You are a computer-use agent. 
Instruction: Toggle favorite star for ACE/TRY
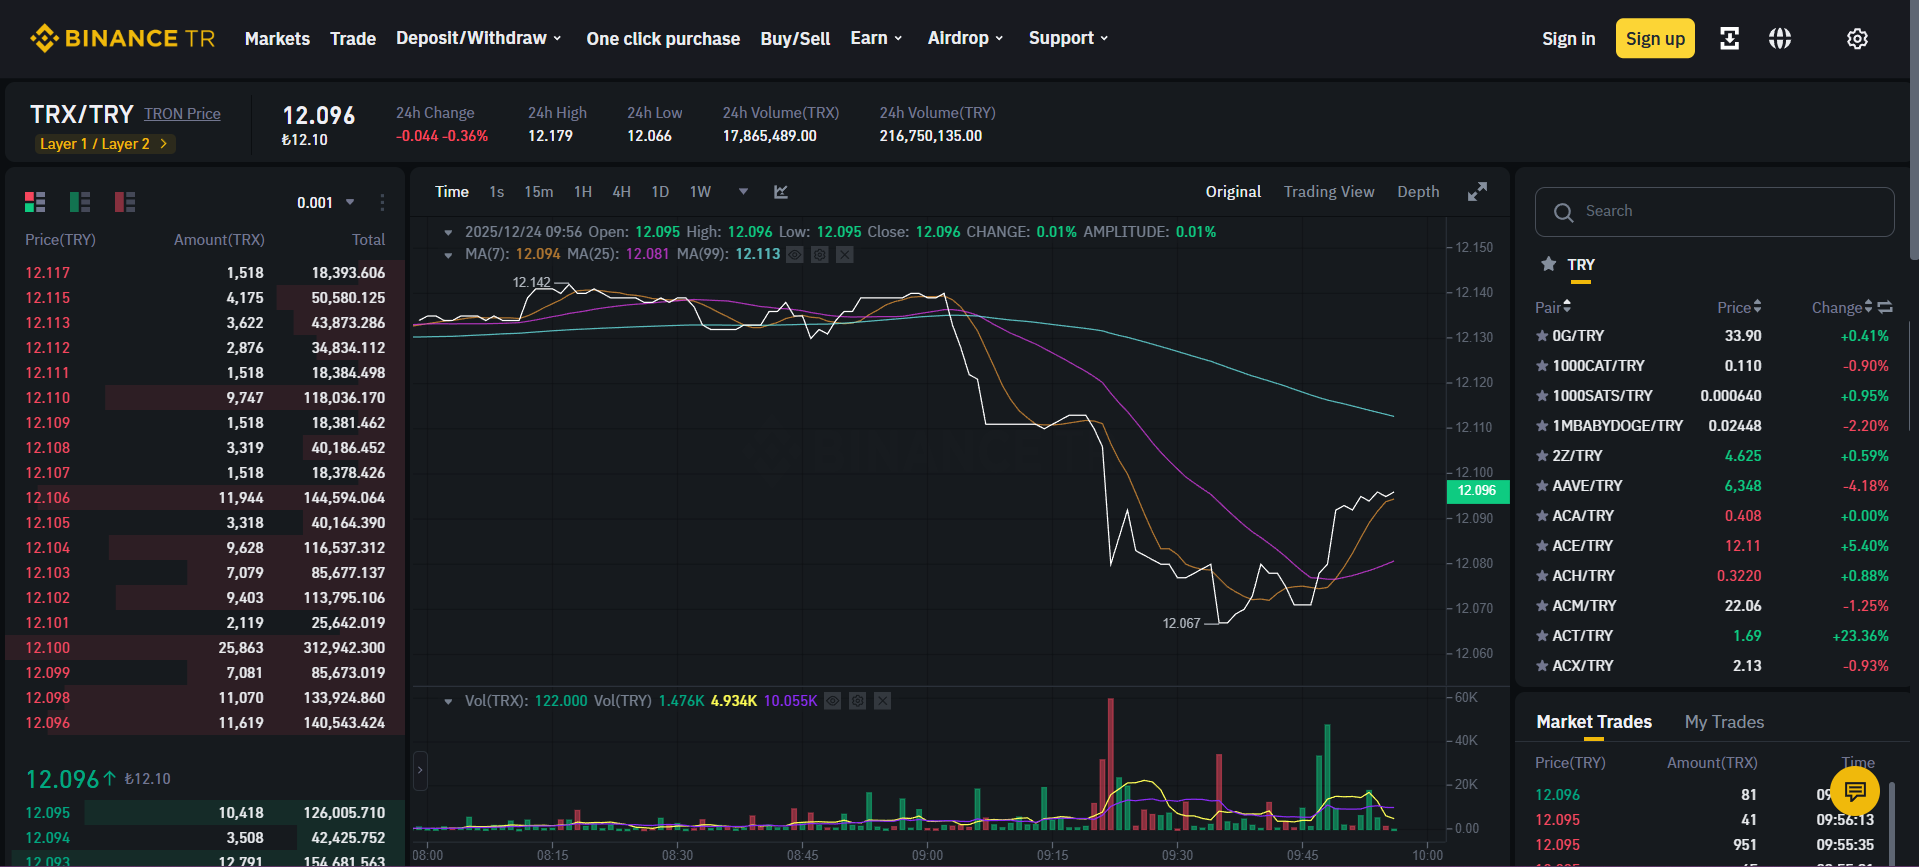(x=1542, y=546)
